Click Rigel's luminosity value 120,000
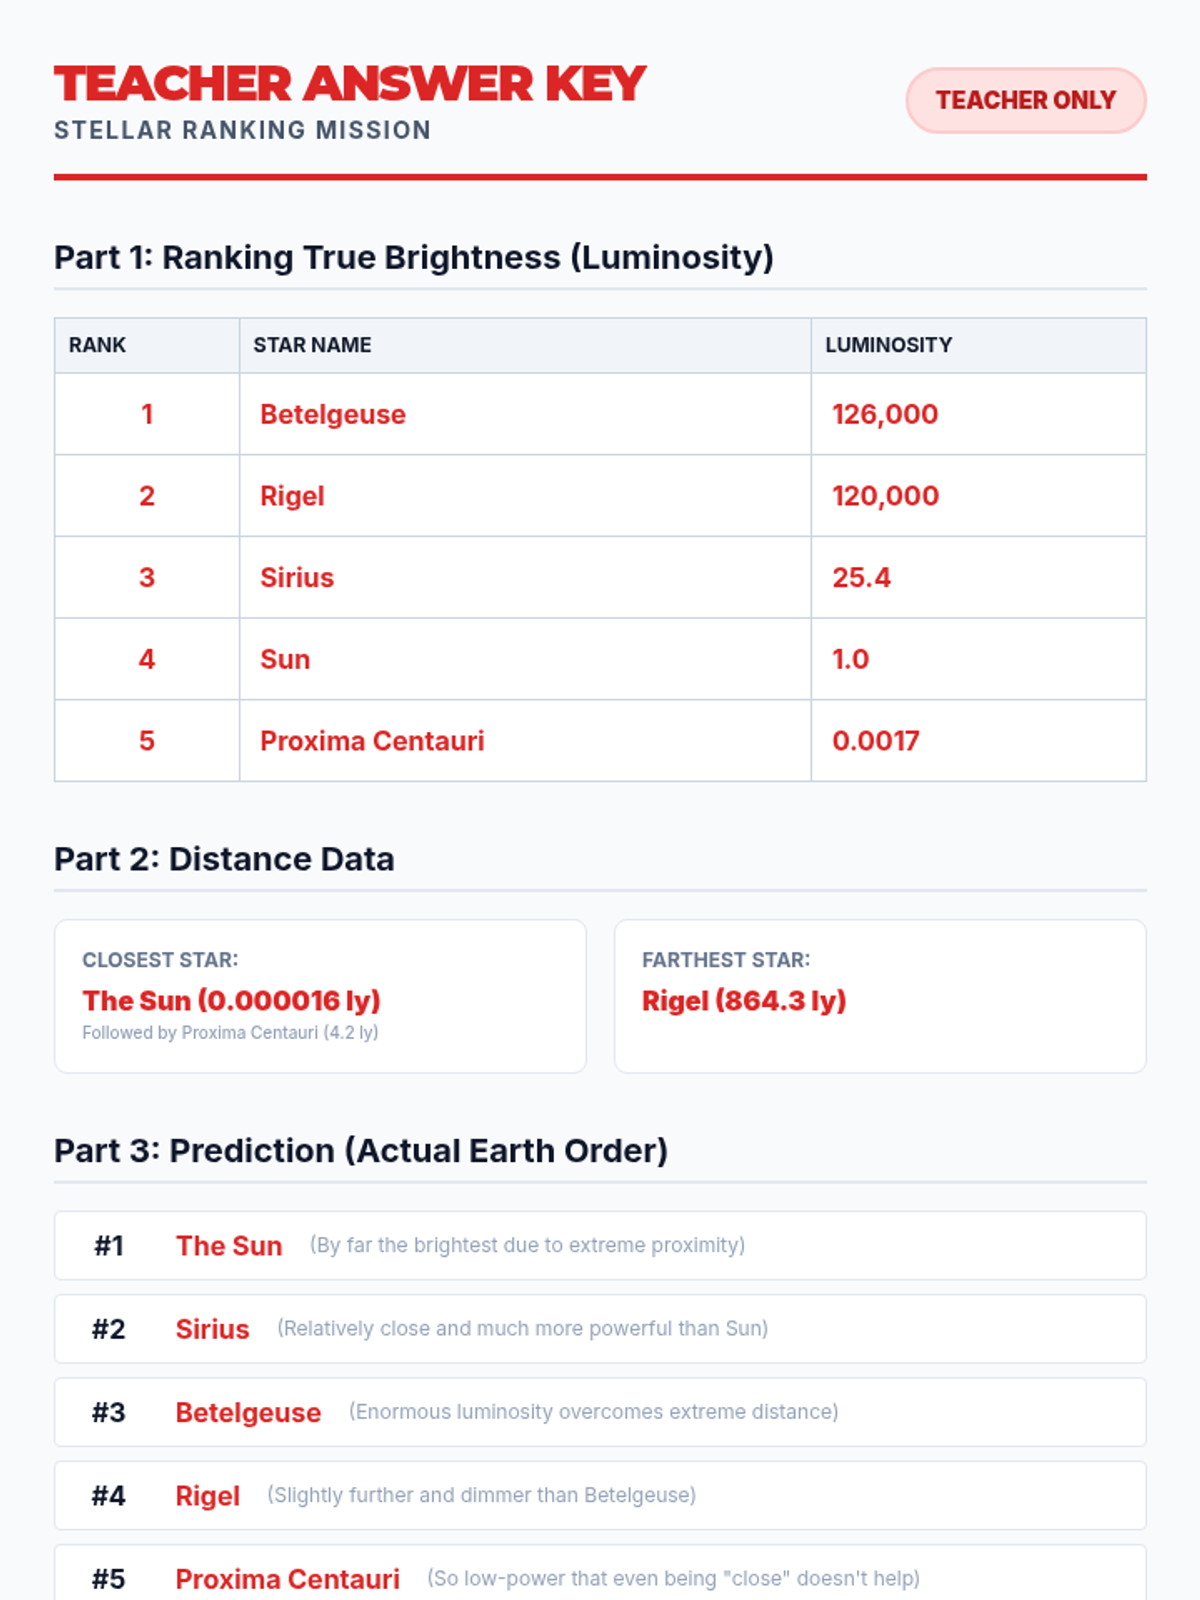This screenshot has width=1200, height=1600. [x=885, y=496]
